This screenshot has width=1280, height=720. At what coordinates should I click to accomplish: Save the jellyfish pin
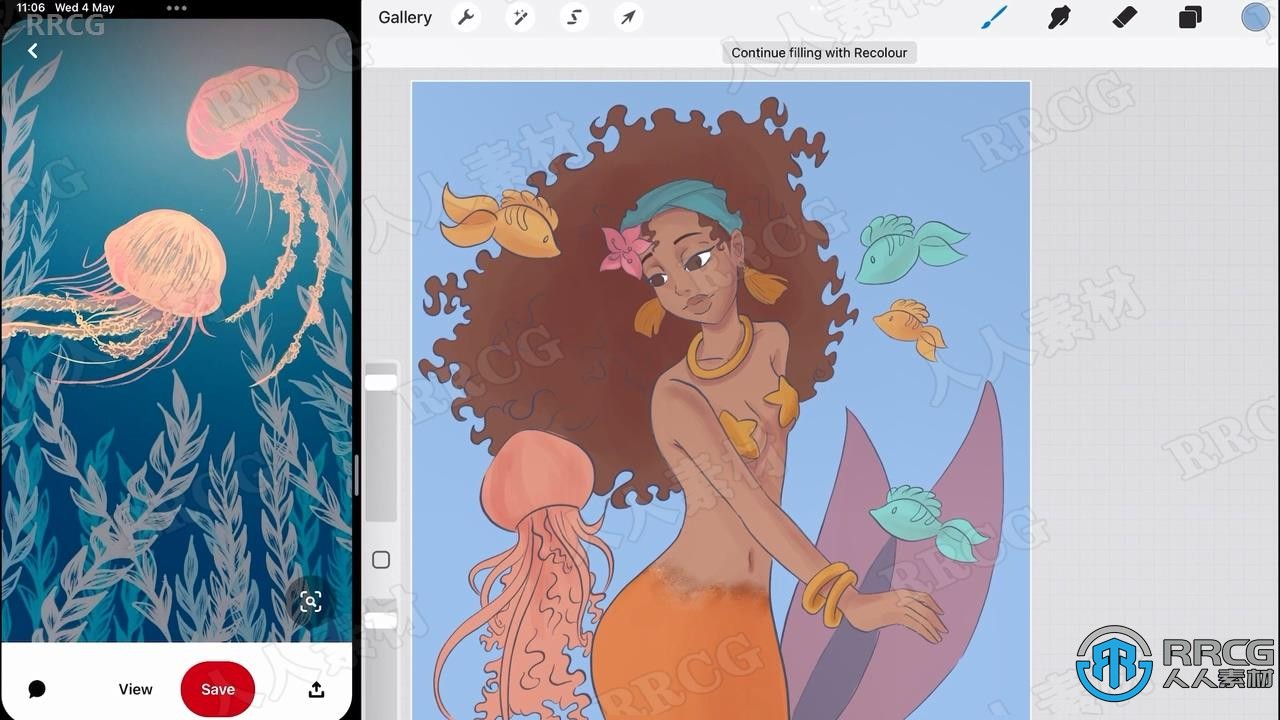coord(218,689)
